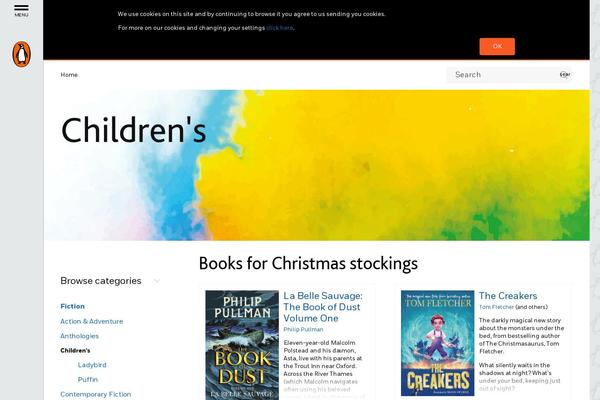Image resolution: width=600 pixels, height=400 pixels.
Task: Open the hamburger MENU icon
Action: click(x=21, y=10)
